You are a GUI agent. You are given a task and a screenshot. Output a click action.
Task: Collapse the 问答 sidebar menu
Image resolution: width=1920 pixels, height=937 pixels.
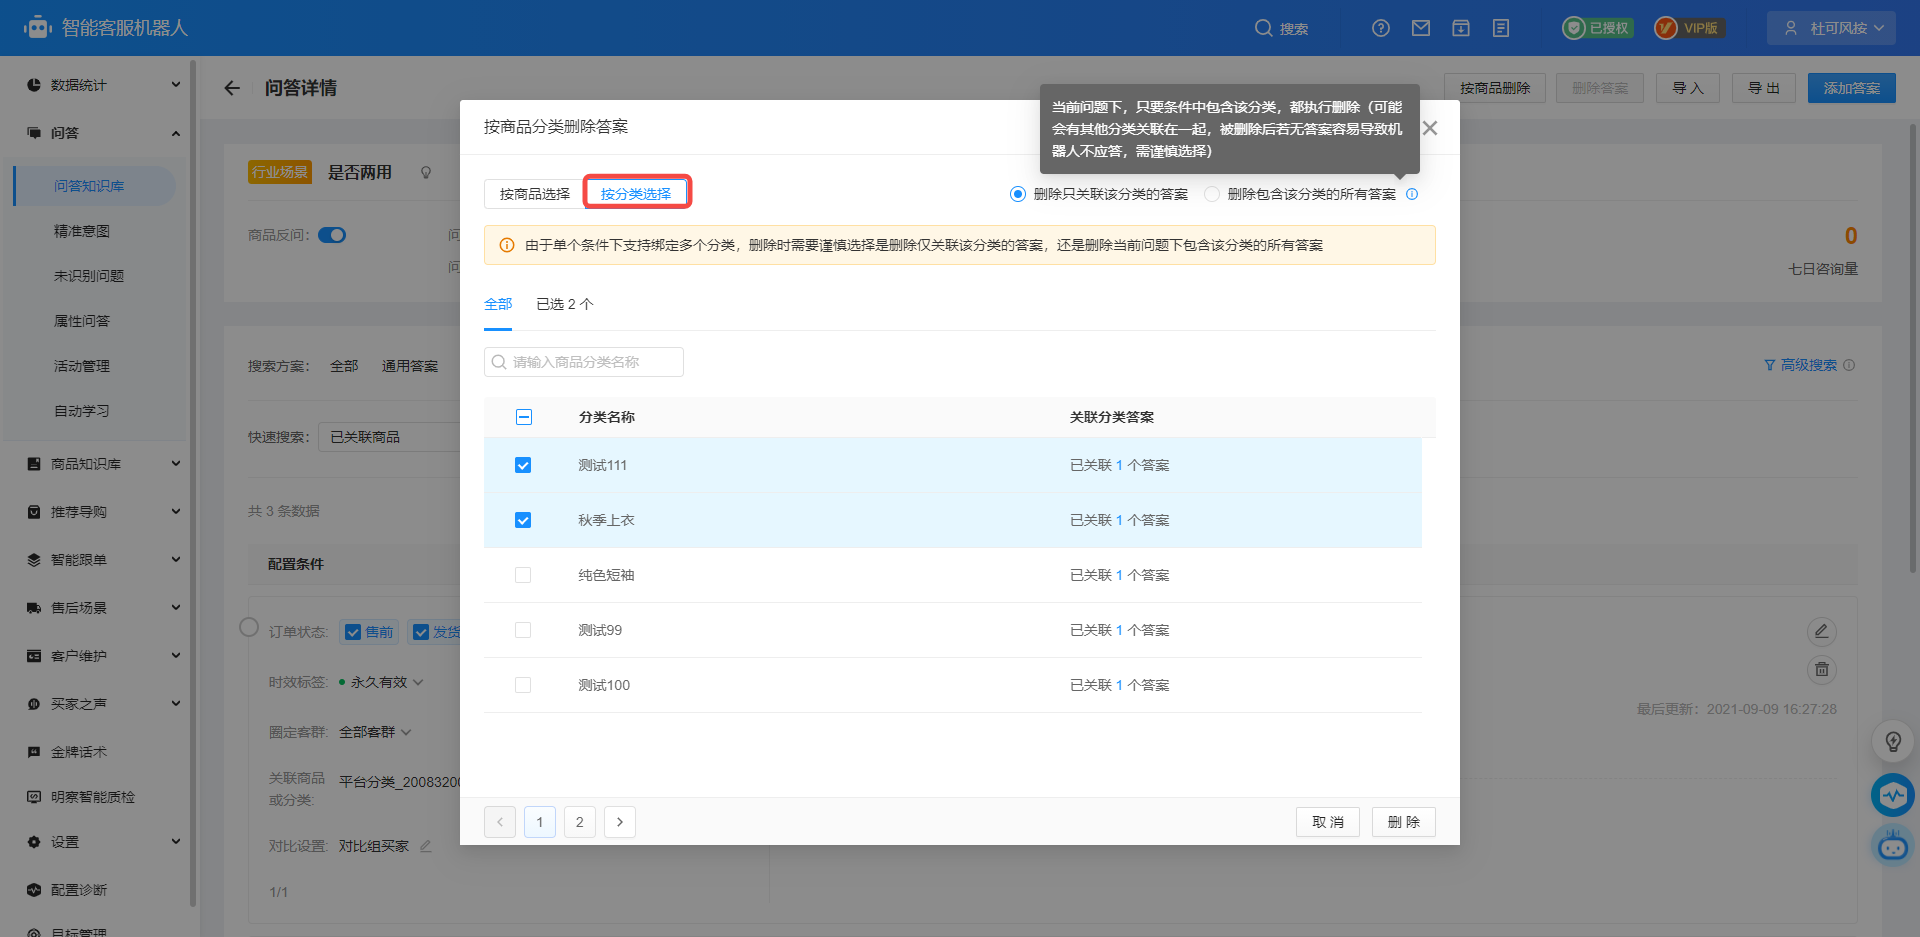176,133
